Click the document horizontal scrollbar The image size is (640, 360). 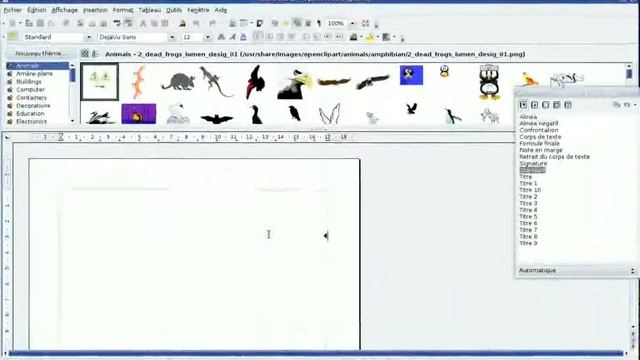[x=316, y=353]
